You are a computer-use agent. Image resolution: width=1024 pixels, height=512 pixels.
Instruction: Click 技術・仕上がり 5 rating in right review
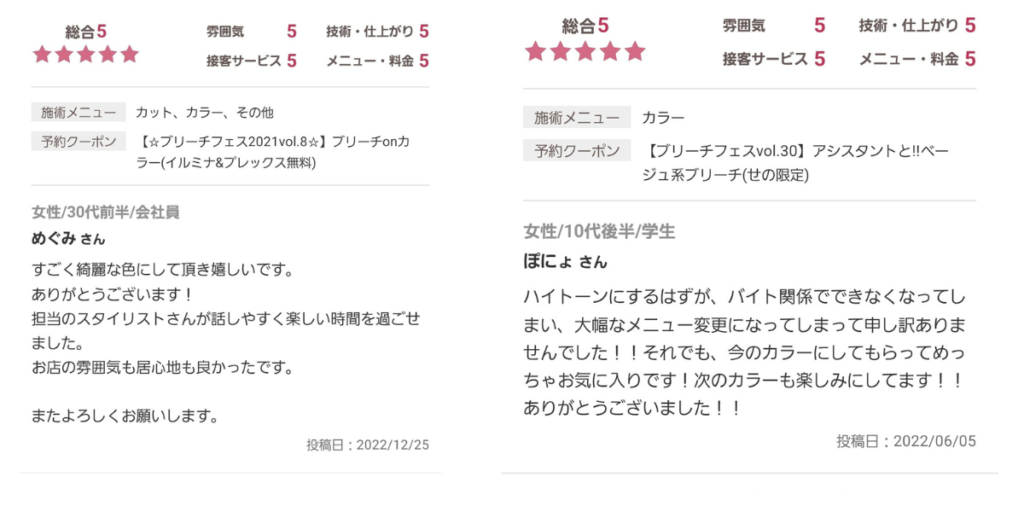coord(917,26)
